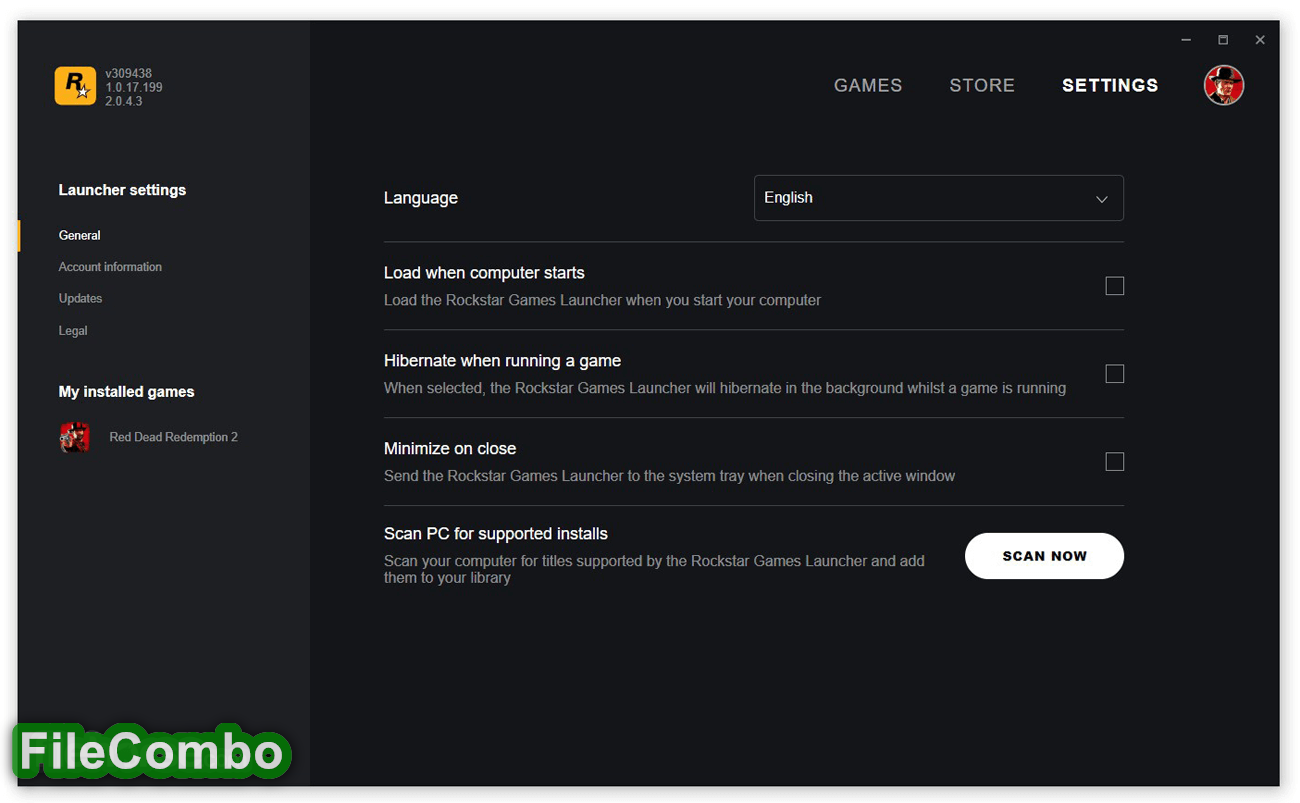Go to the Updates settings page
This screenshot has height=803, width=1300.
(x=80, y=299)
